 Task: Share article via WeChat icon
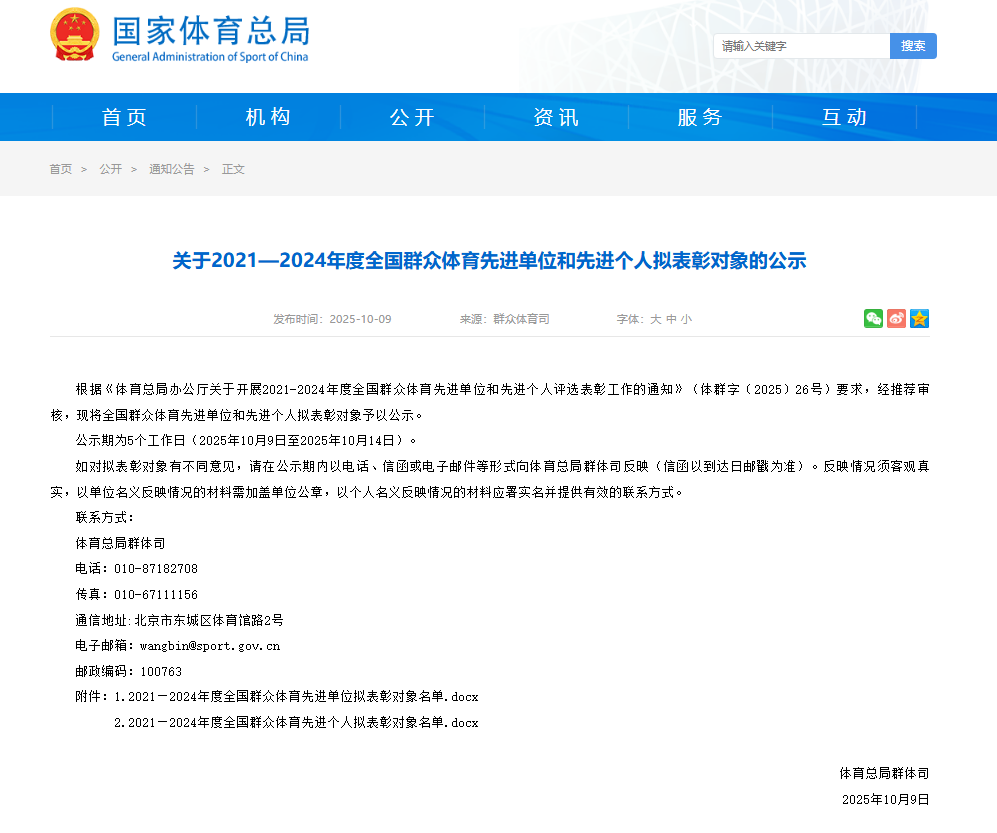pyautogui.click(x=873, y=318)
